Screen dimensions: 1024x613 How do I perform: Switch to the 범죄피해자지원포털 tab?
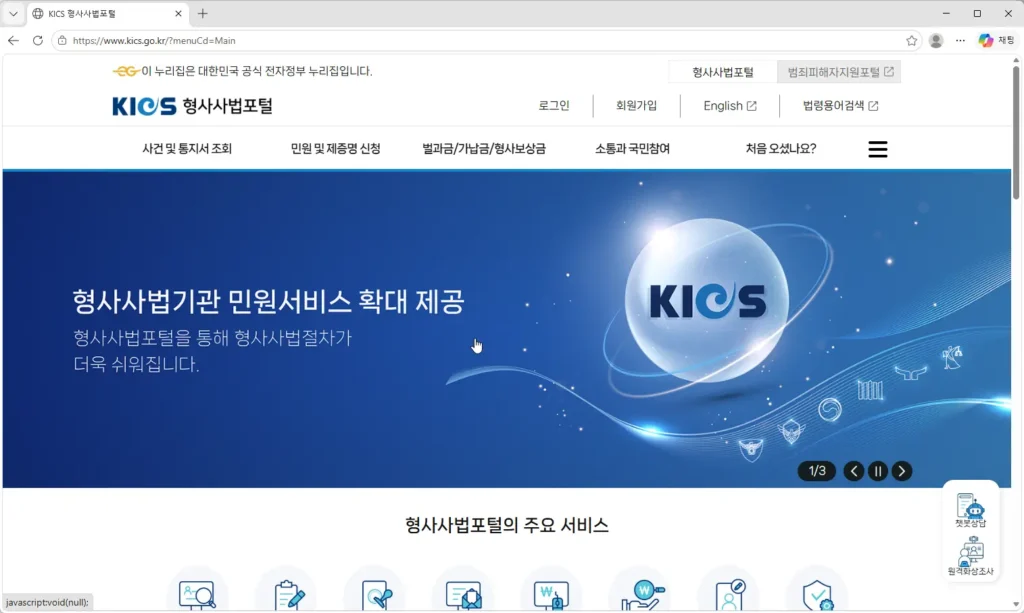[x=839, y=72]
